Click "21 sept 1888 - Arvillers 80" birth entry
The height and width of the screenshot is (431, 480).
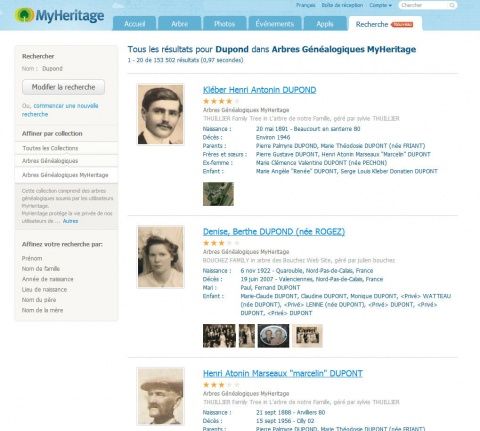point(290,412)
